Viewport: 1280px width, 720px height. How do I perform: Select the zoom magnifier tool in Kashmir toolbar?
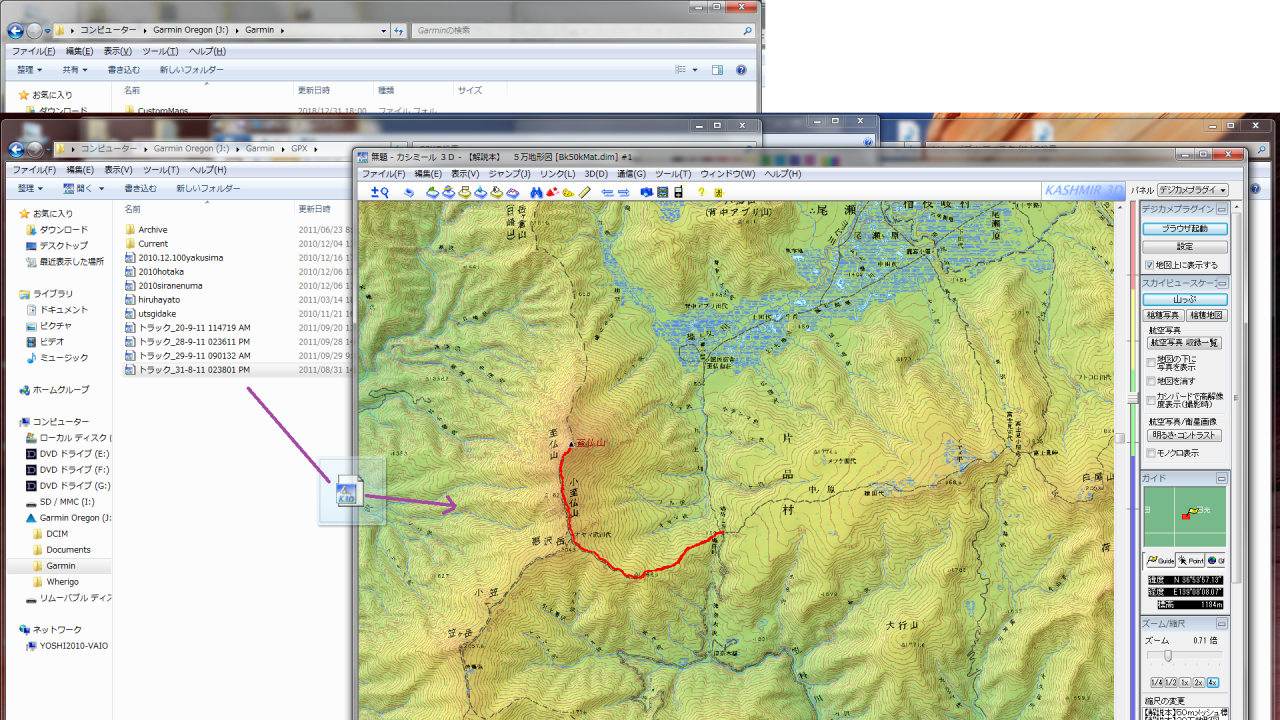pos(379,192)
